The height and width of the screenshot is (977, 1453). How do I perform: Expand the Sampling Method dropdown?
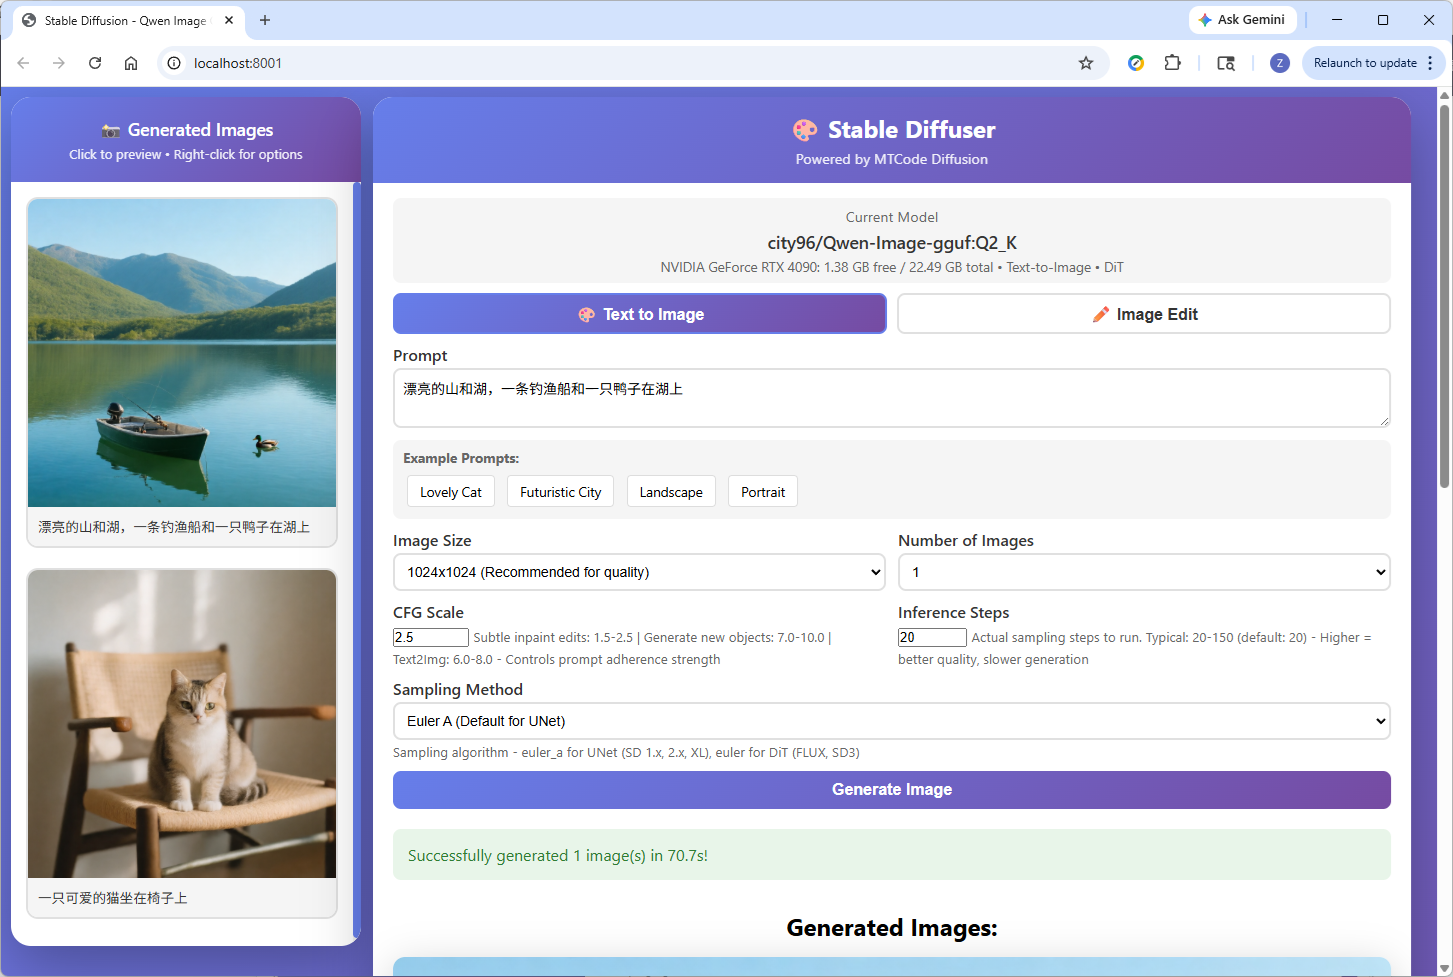pyautogui.click(x=891, y=721)
